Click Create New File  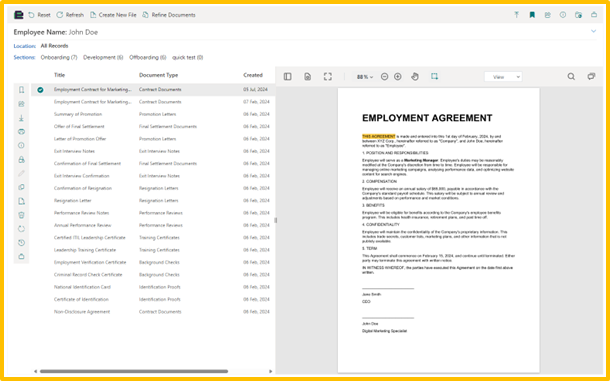[x=113, y=15]
